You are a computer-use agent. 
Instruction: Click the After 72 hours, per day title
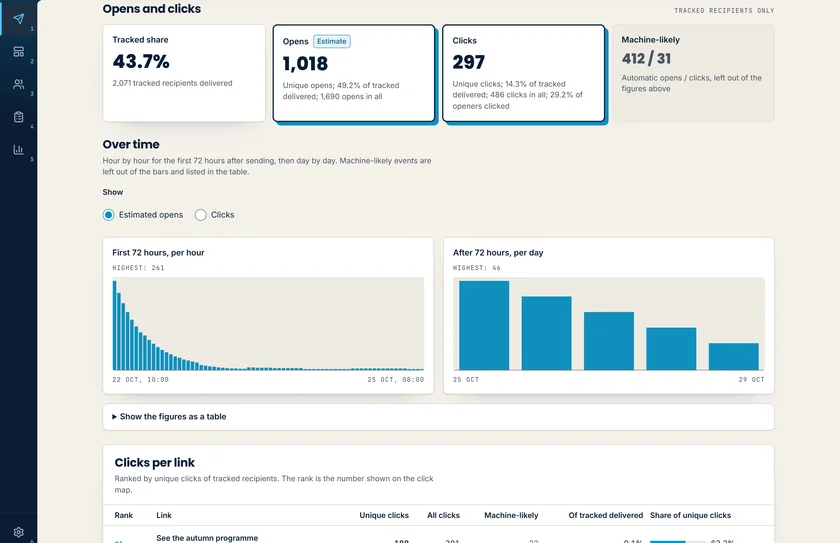498,253
